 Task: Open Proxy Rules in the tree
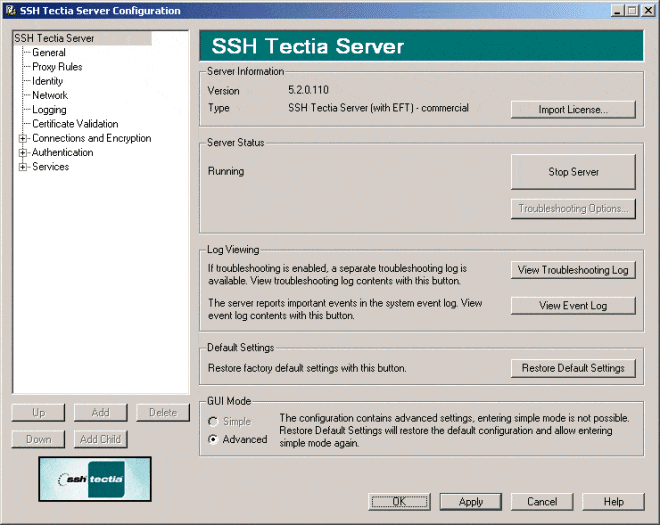(57, 67)
